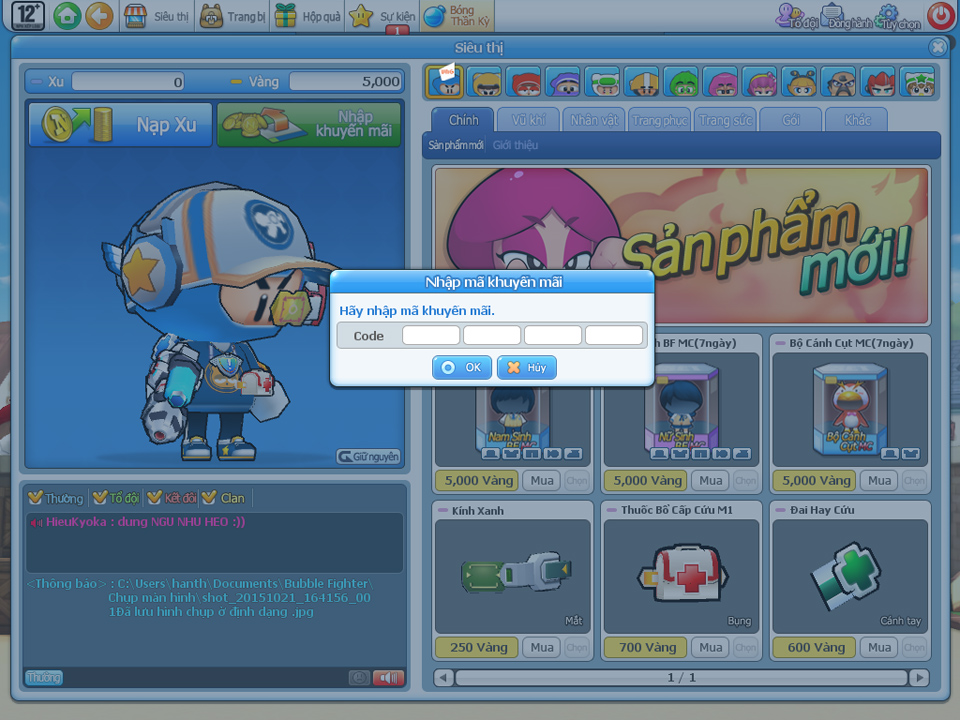
Task: Switch to the Khác tab
Action: pyautogui.click(x=857, y=120)
